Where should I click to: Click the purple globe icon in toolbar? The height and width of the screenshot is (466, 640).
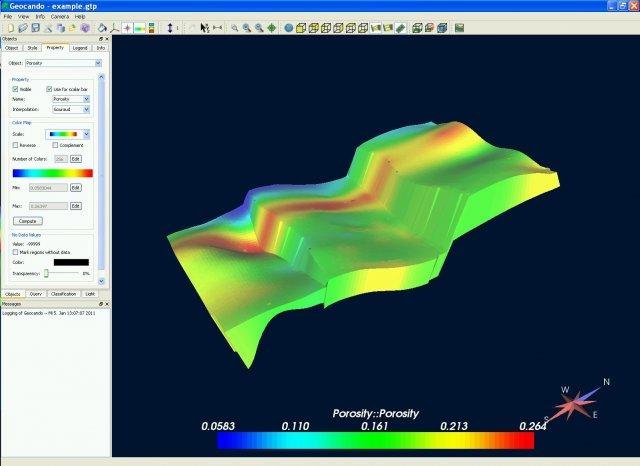pyautogui.click(x=85, y=28)
